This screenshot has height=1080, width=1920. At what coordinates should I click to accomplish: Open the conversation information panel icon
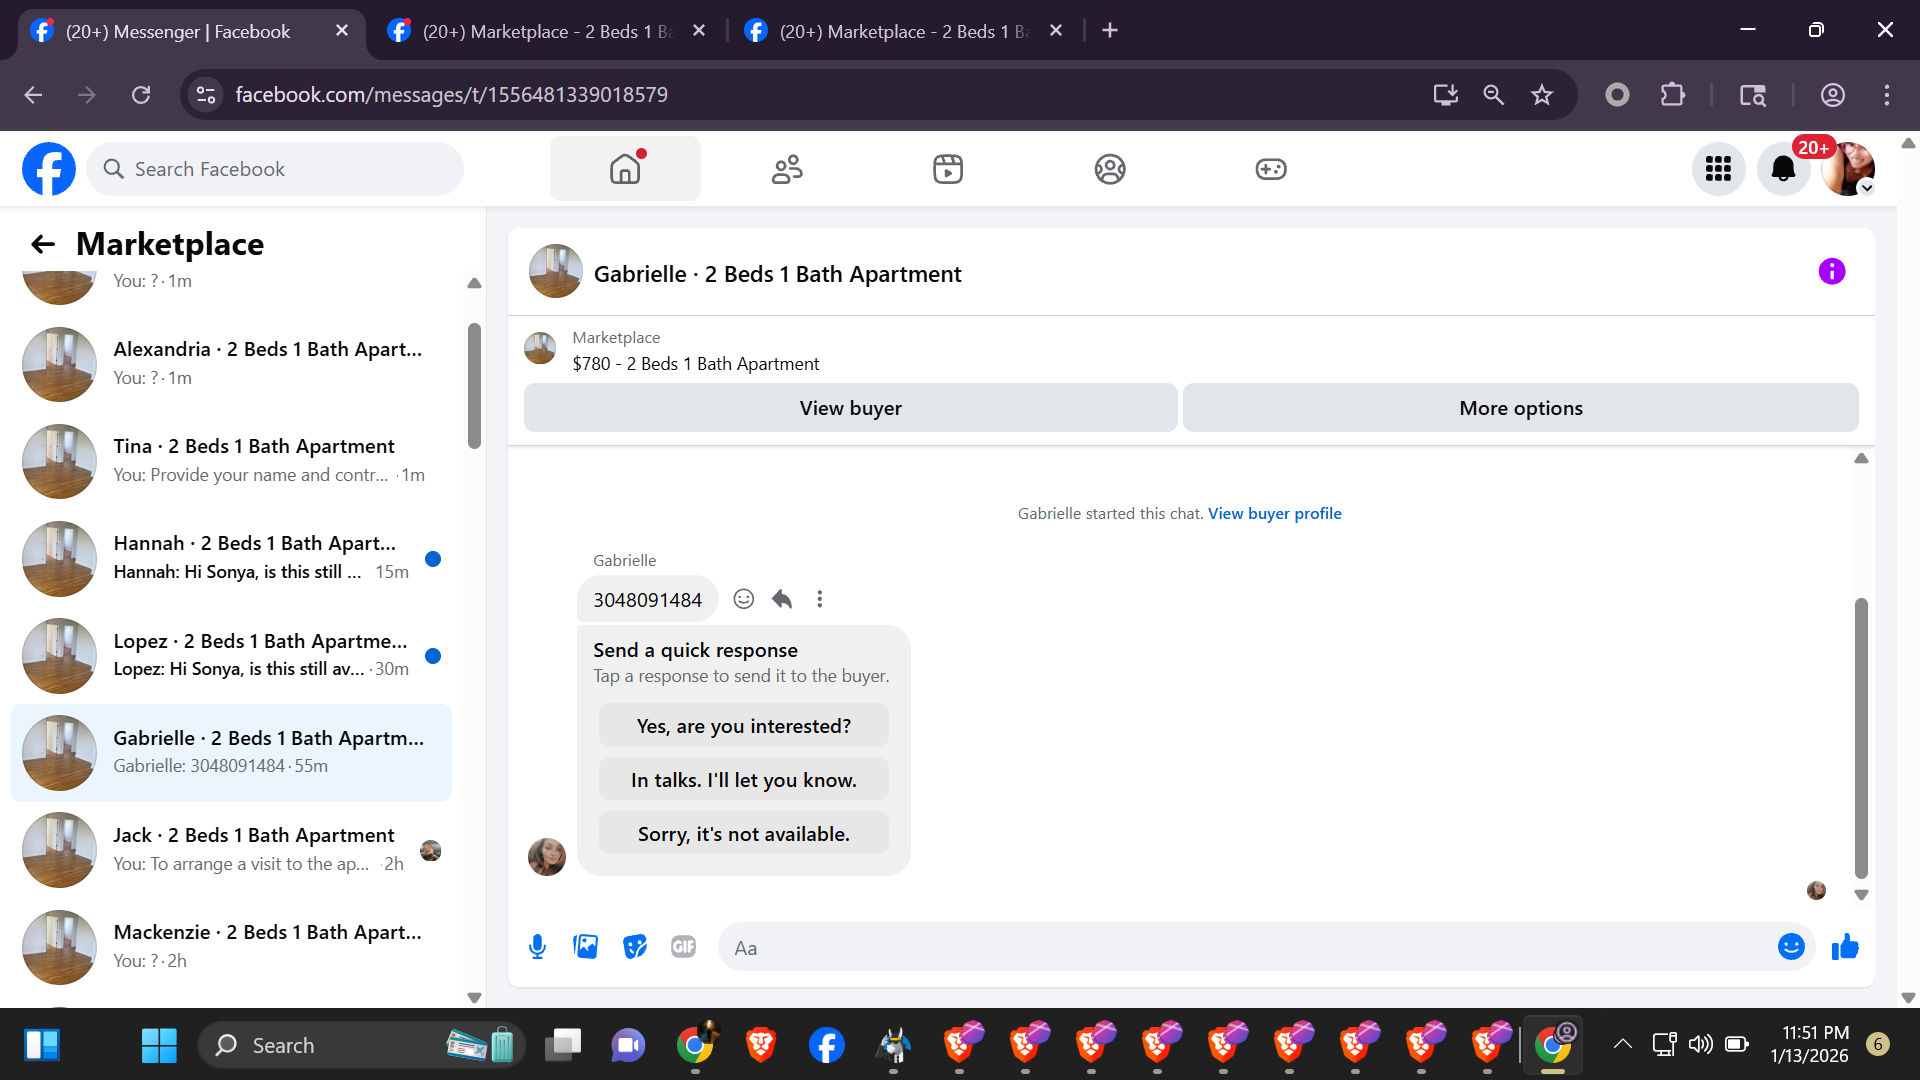1831,272
